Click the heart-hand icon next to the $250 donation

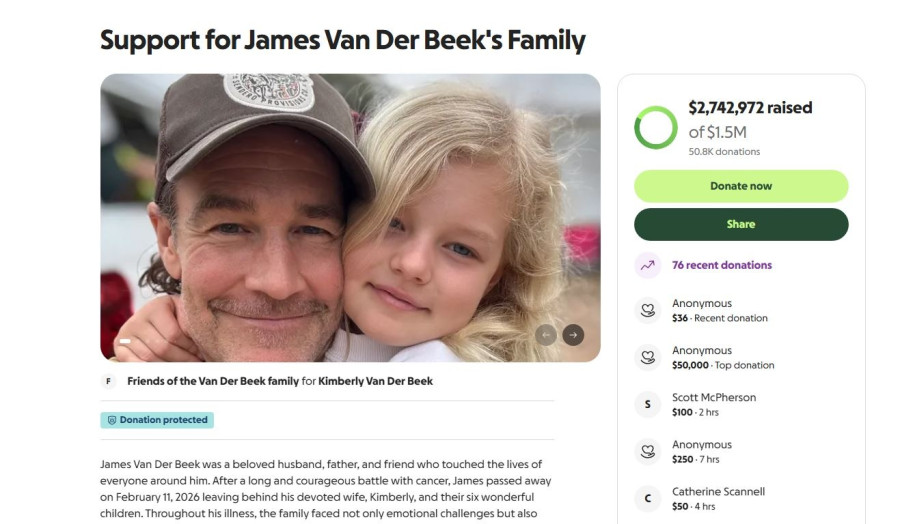click(647, 451)
